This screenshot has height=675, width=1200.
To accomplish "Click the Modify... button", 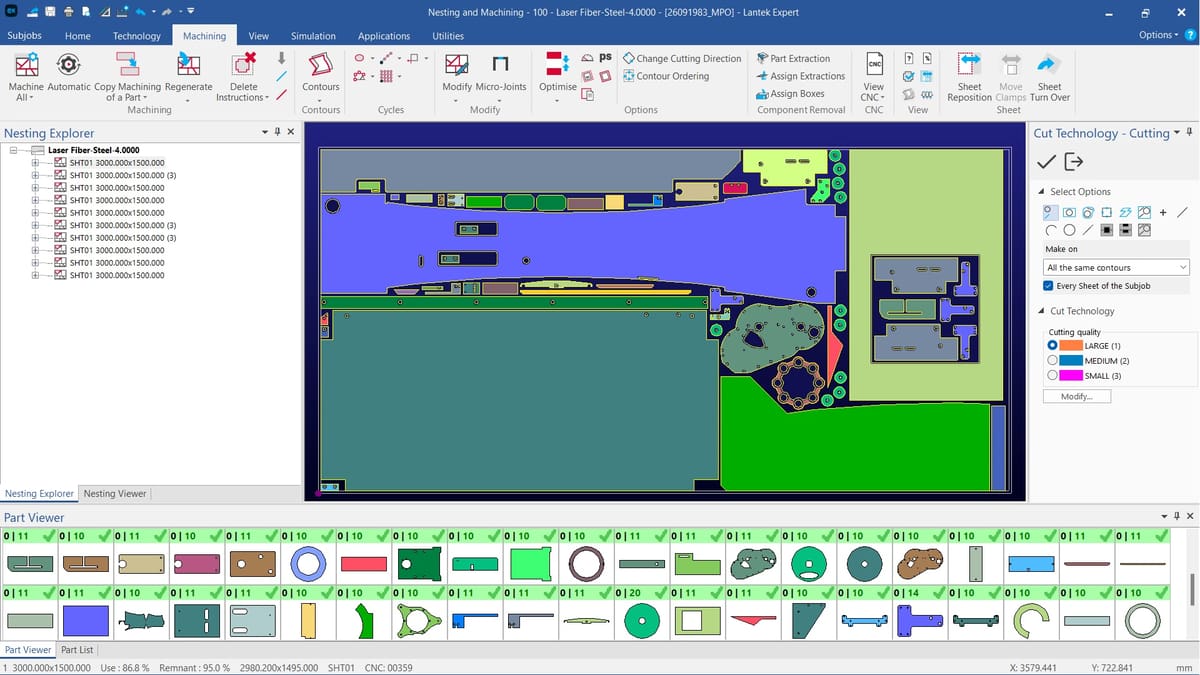I will pyautogui.click(x=1077, y=396).
